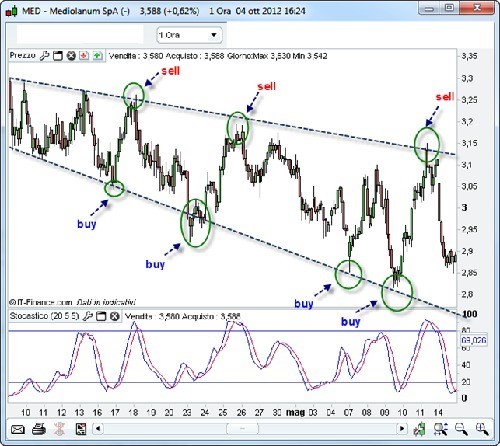
Task: Click the green up-arrow icon in Prezzo header
Action: (97, 56)
